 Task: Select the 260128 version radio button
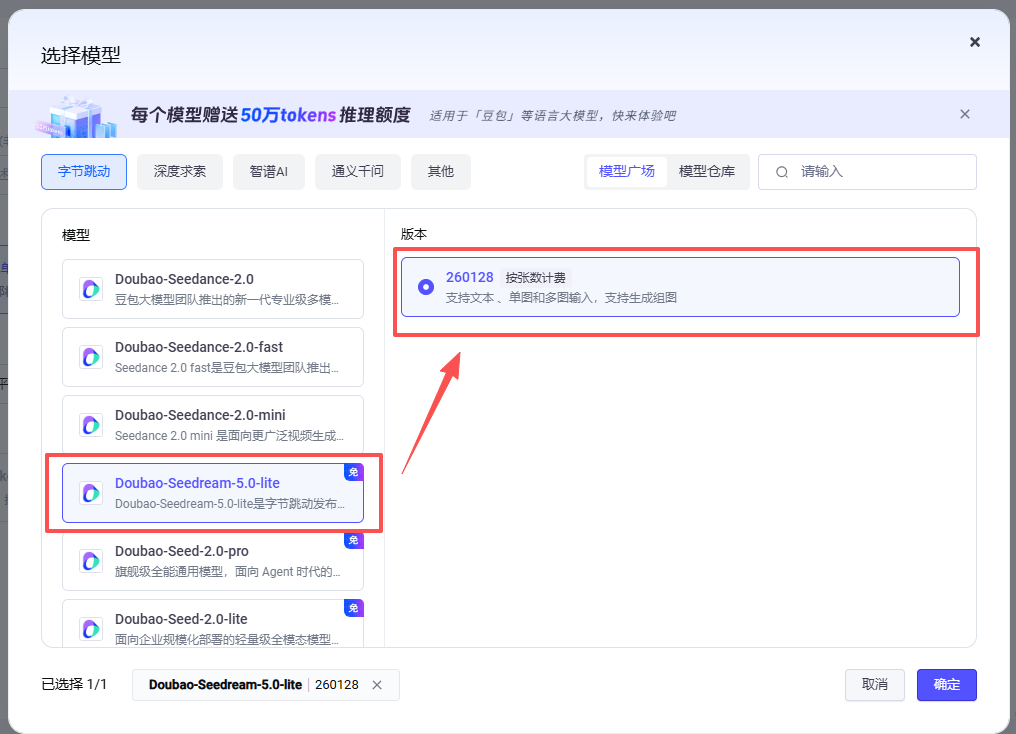pos(426,287)
